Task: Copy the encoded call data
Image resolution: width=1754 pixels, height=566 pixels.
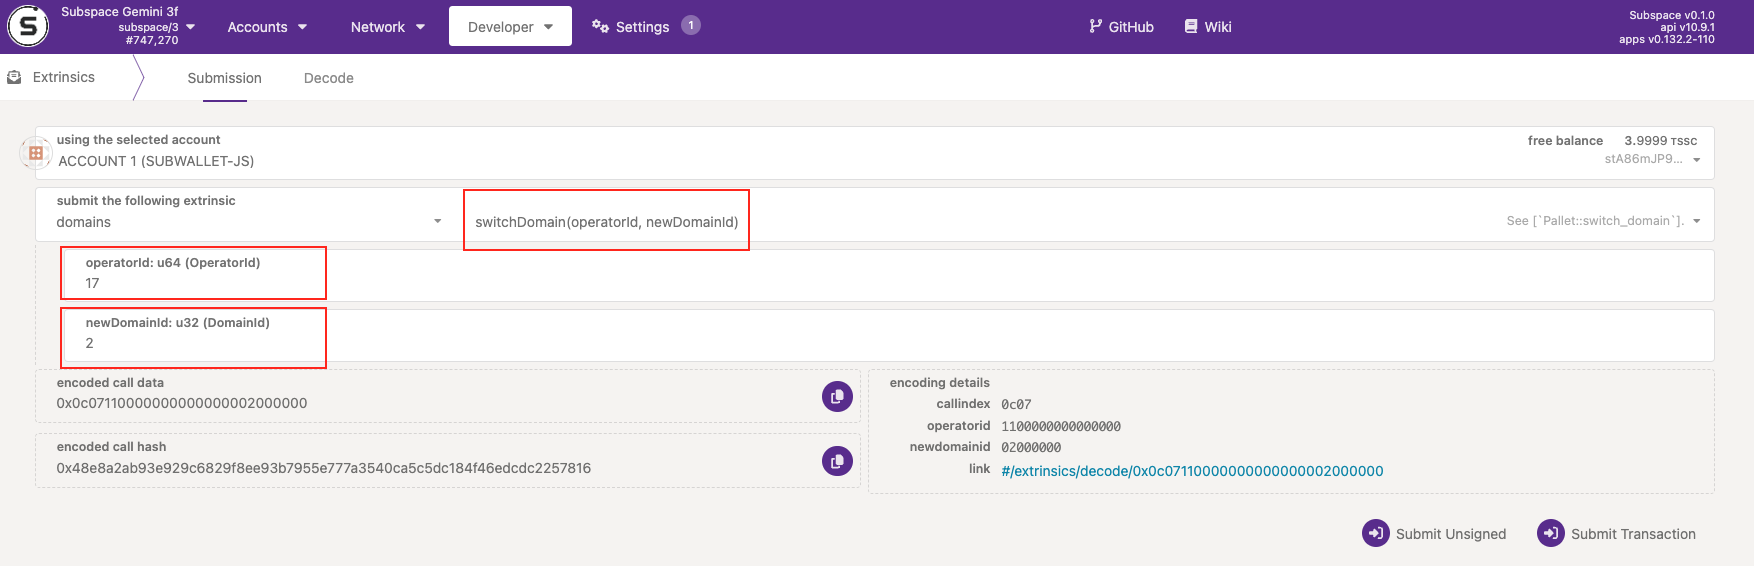Action: point(837,397)
